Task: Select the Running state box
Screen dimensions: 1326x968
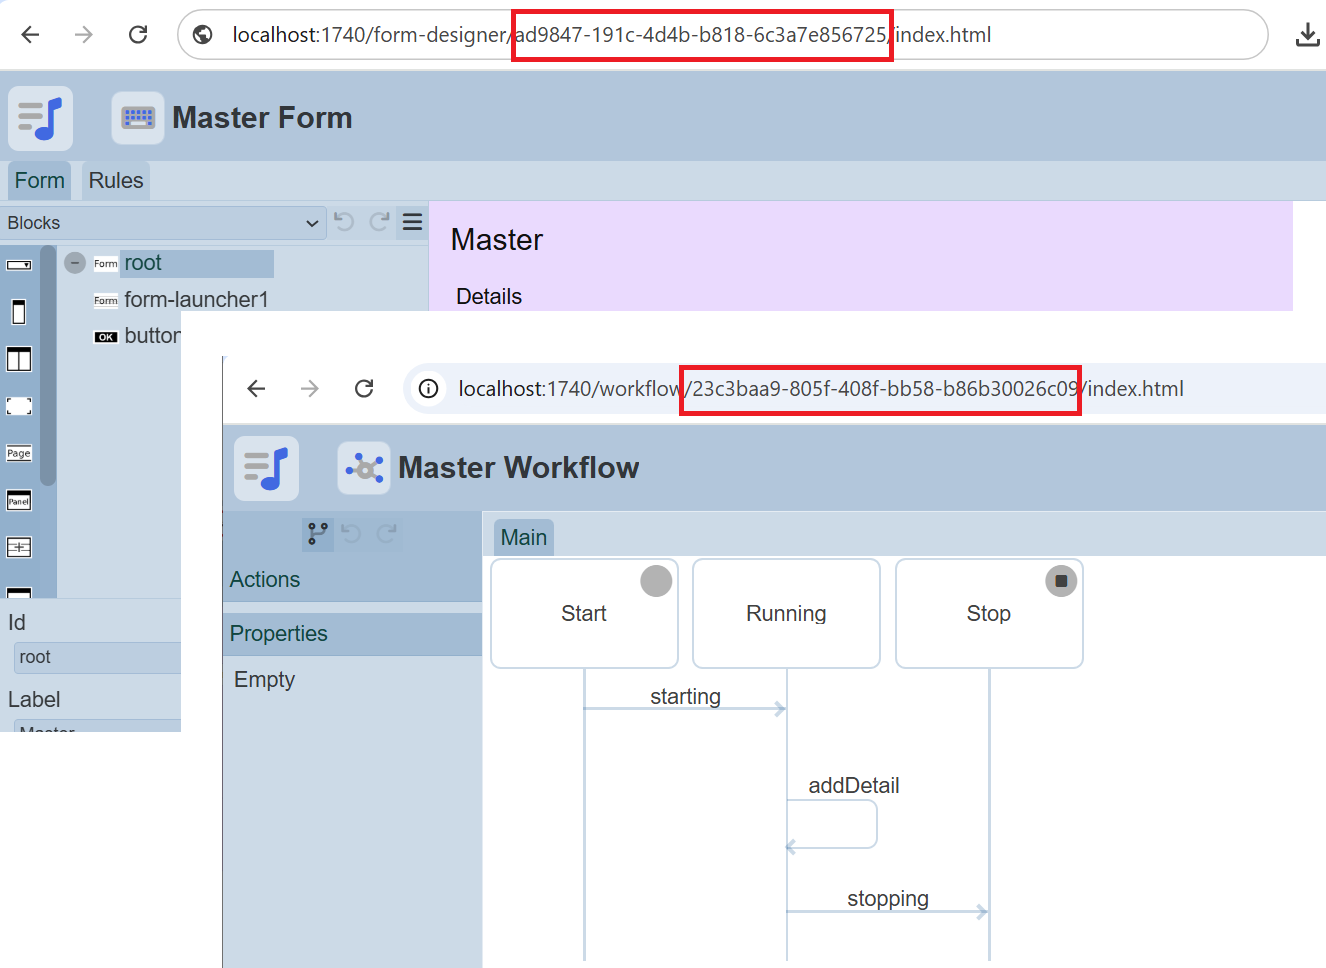Action: point(786,613)
